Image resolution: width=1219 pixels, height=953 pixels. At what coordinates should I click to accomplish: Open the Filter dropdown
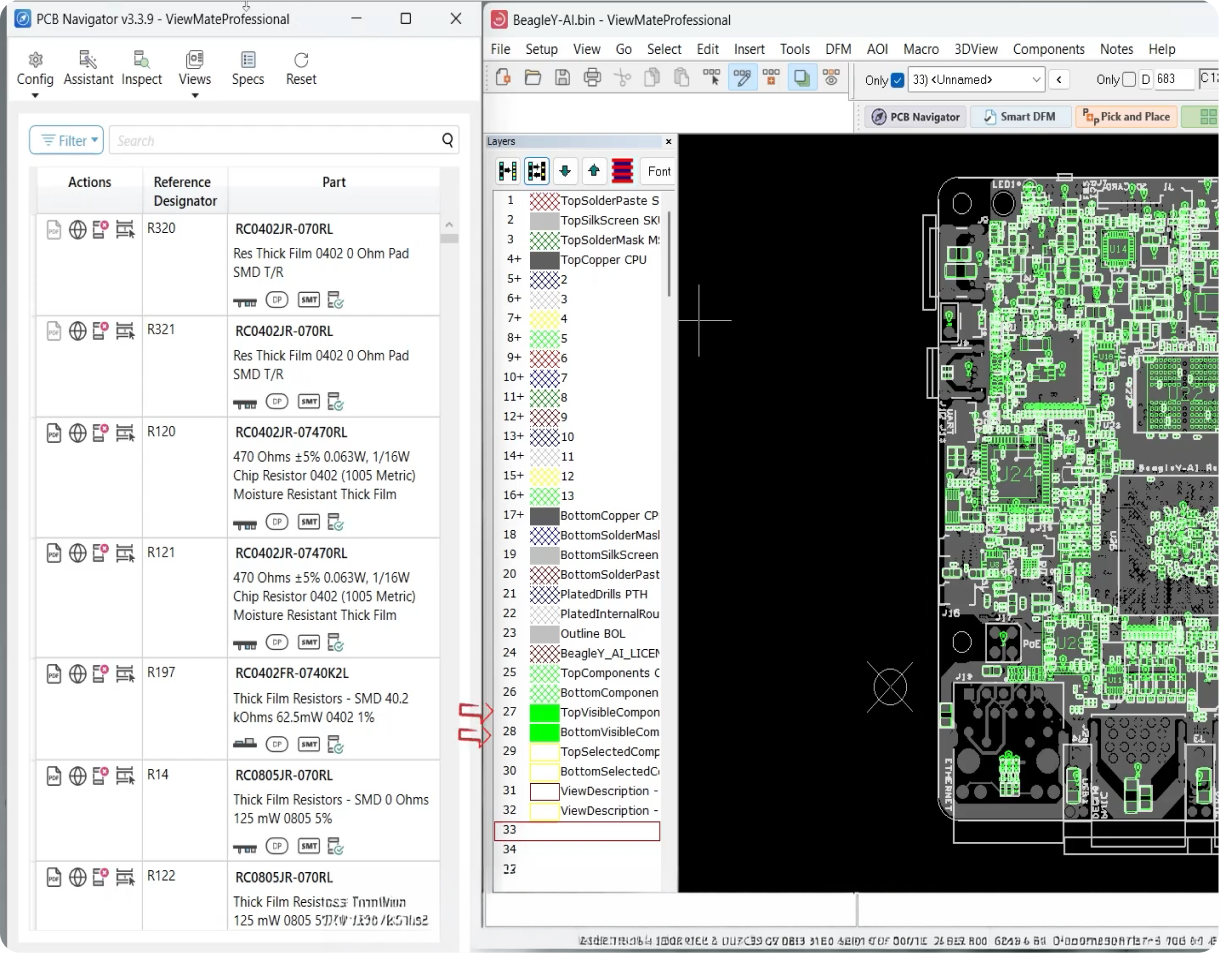pyautogui.click(x=66, y=141)
